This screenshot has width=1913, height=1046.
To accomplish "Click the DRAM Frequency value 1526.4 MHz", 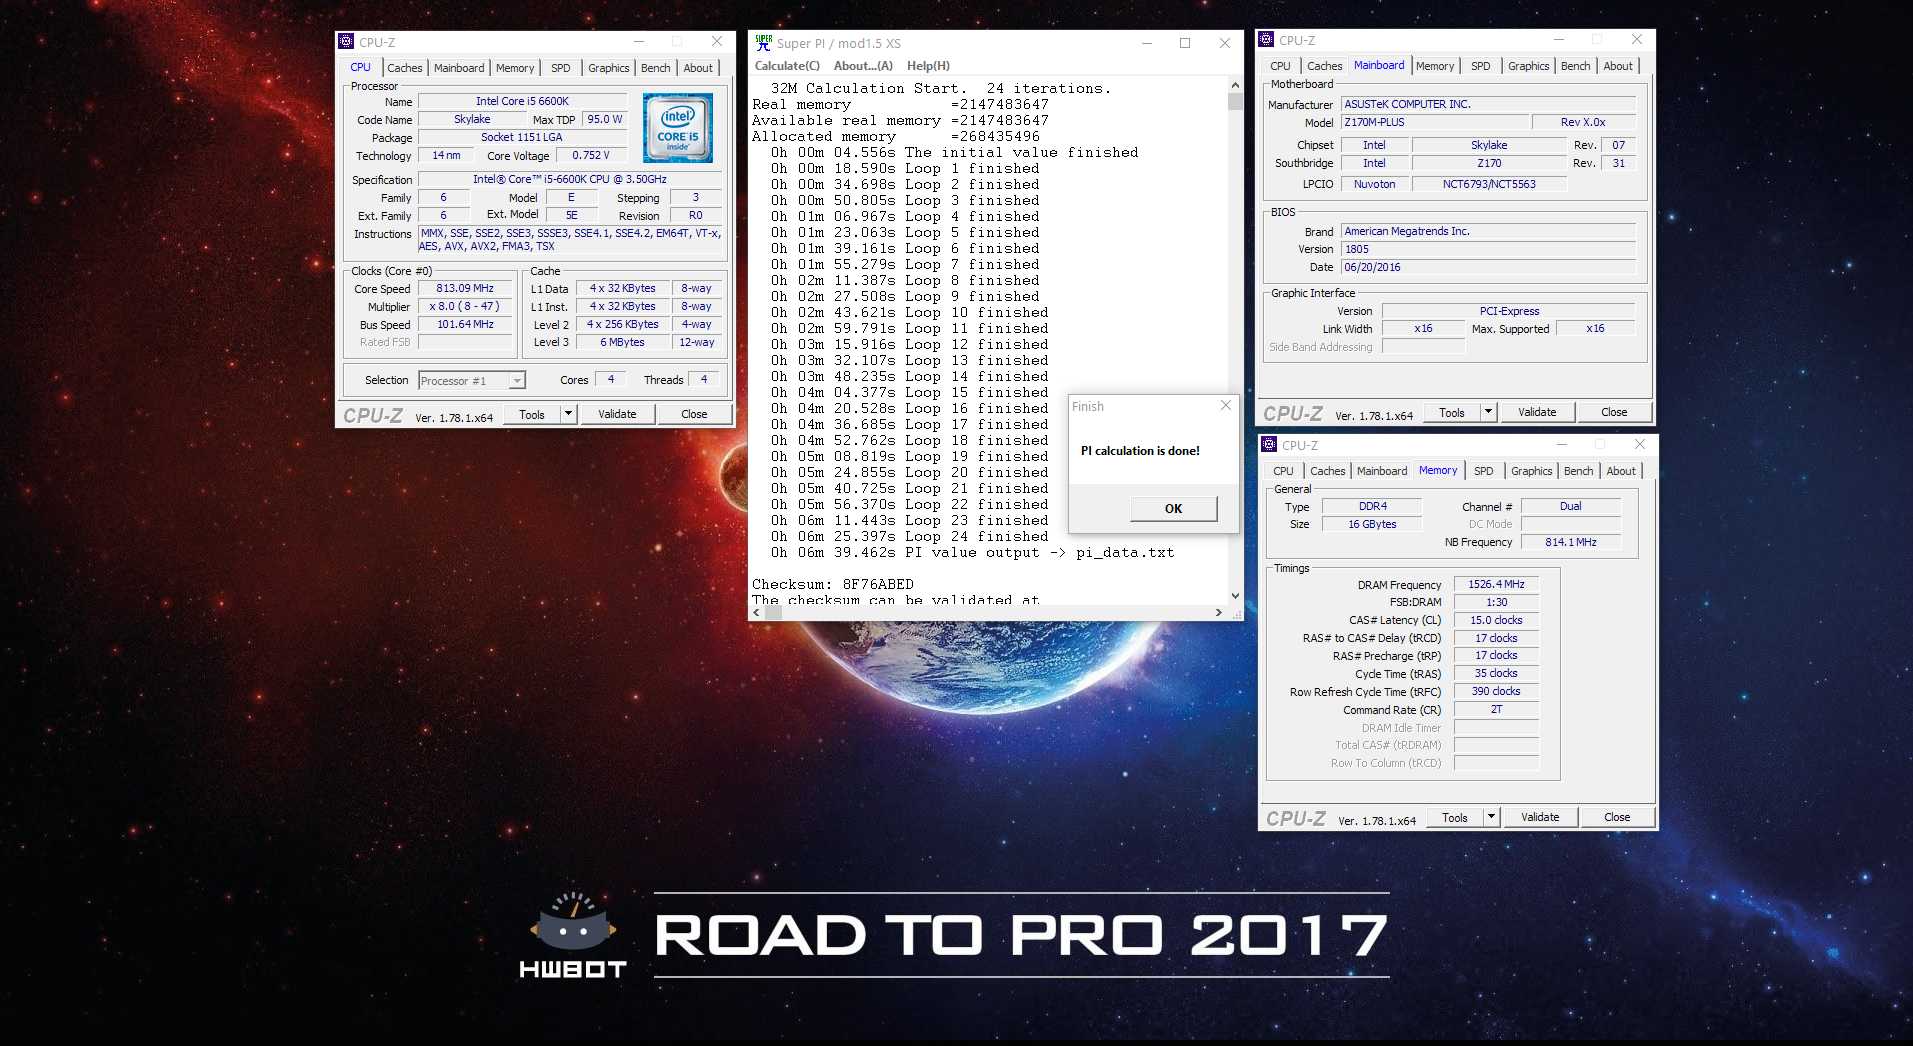I will coord(1496,584).
